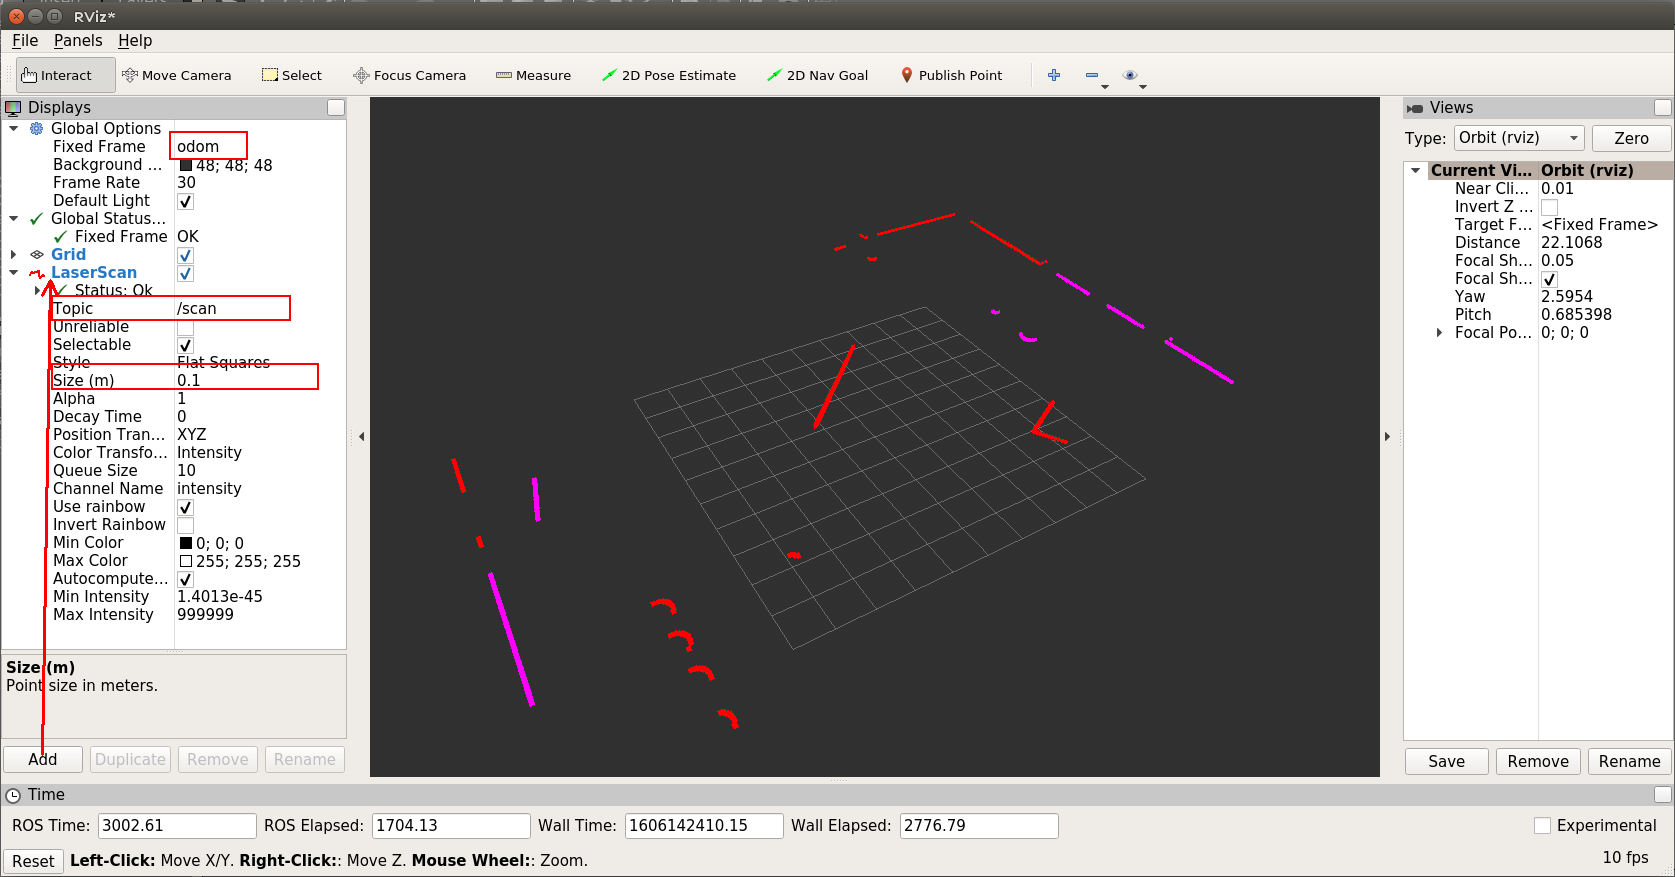This screenshot has width=1675, height=877.
Task: Click the blue plus add-tool icon
Action: (x=1054, y=75)
